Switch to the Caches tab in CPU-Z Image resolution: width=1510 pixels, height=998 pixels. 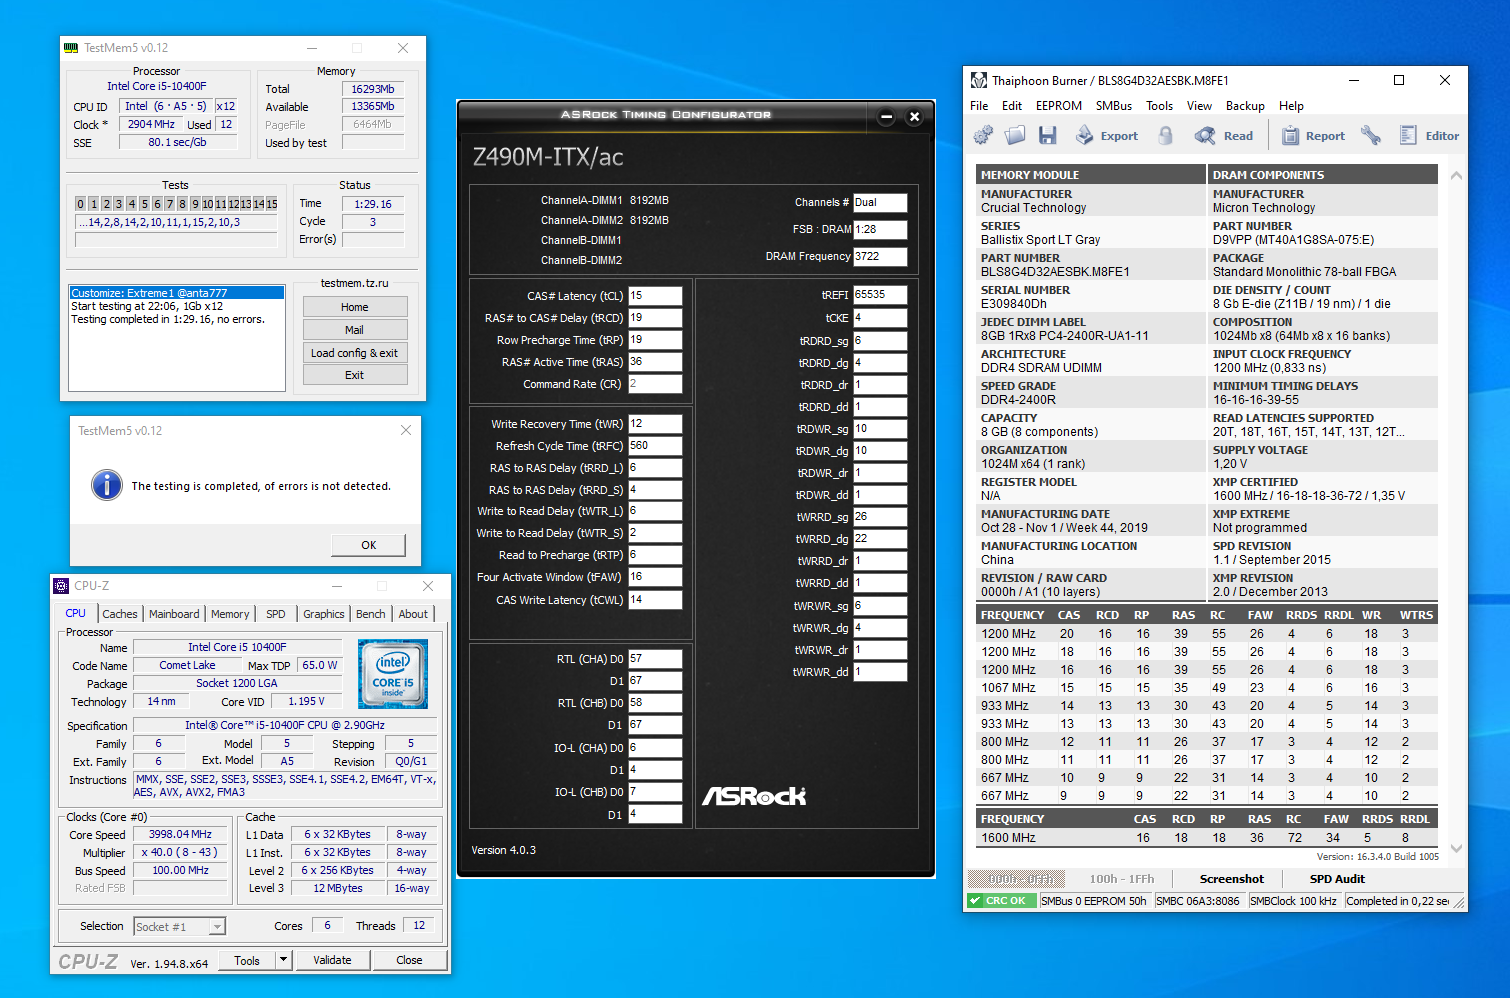[120, 614]
